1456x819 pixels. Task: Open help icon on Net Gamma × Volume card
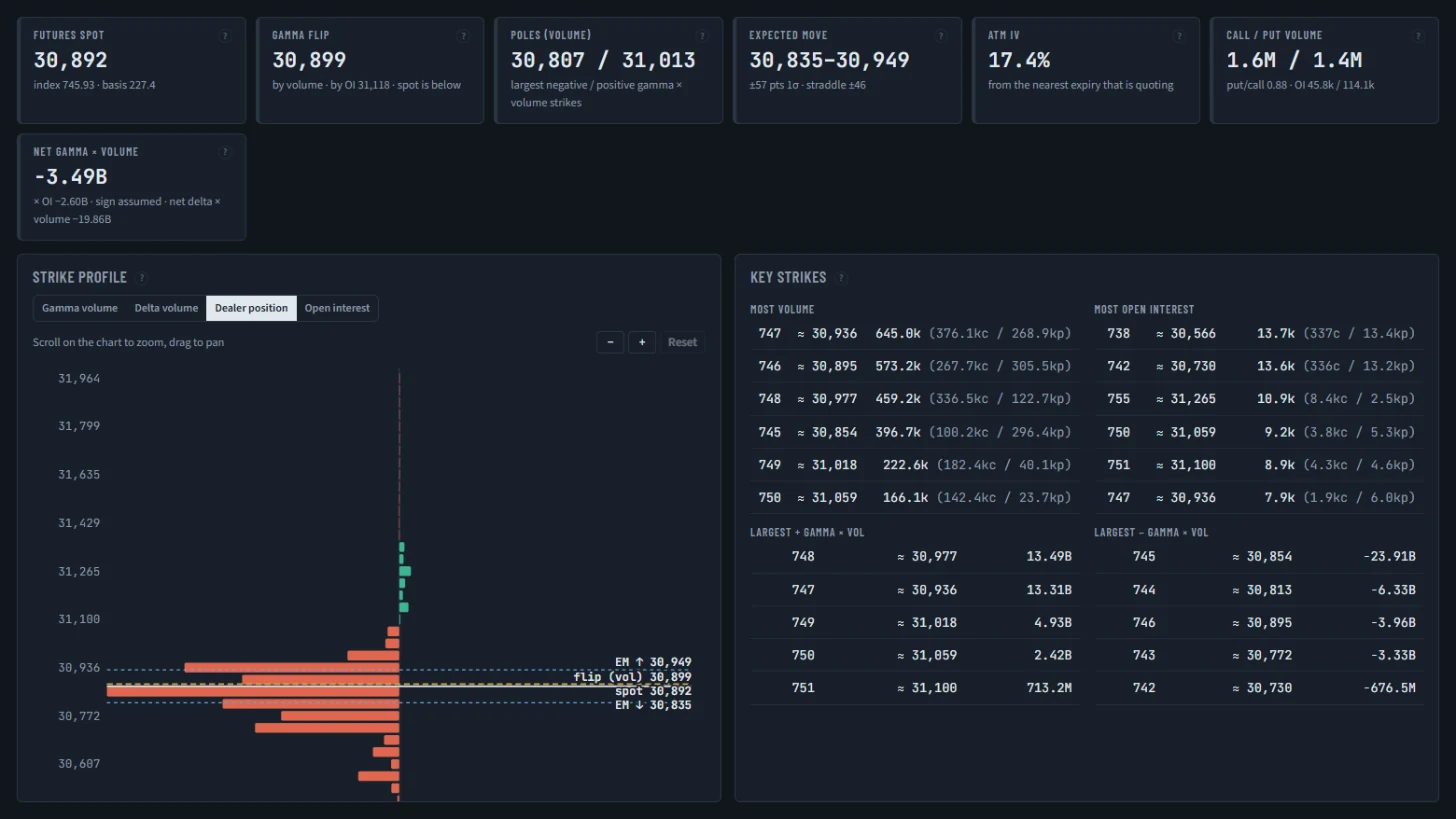coord(225,152)
